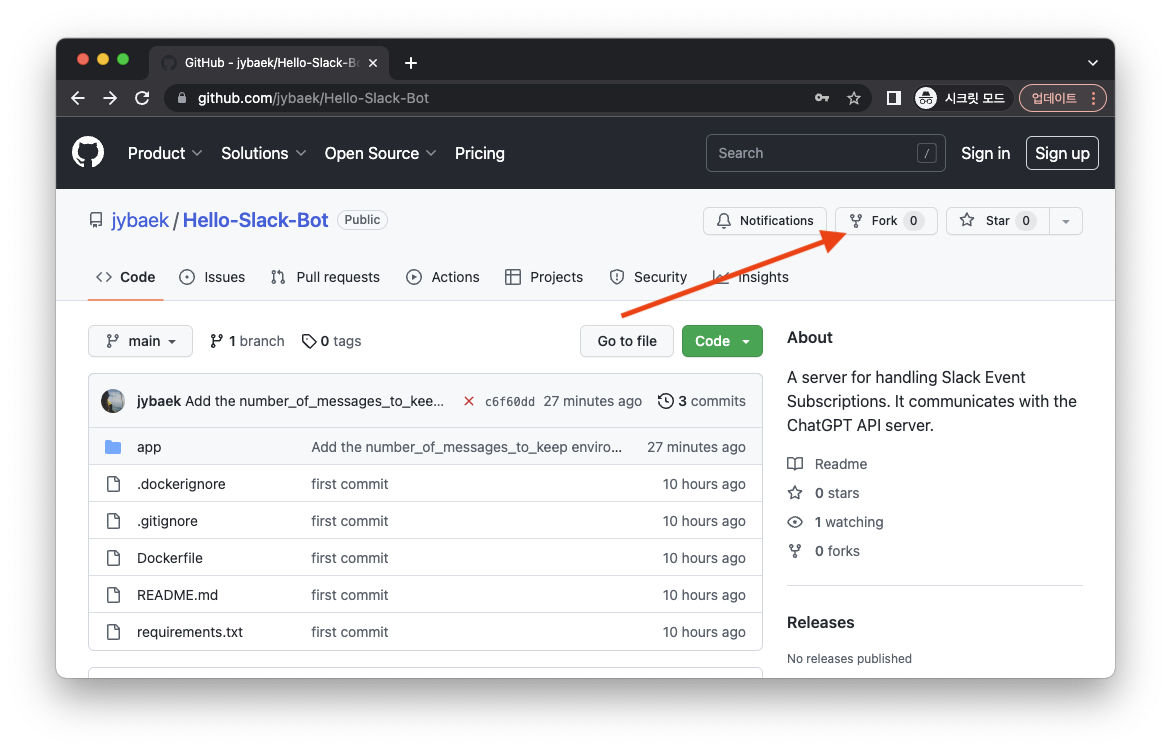Image resolution: width=1171 pixels, height=752 pixels.
Task: Switch to the Projects tab
Action: [x=544, y=277]
